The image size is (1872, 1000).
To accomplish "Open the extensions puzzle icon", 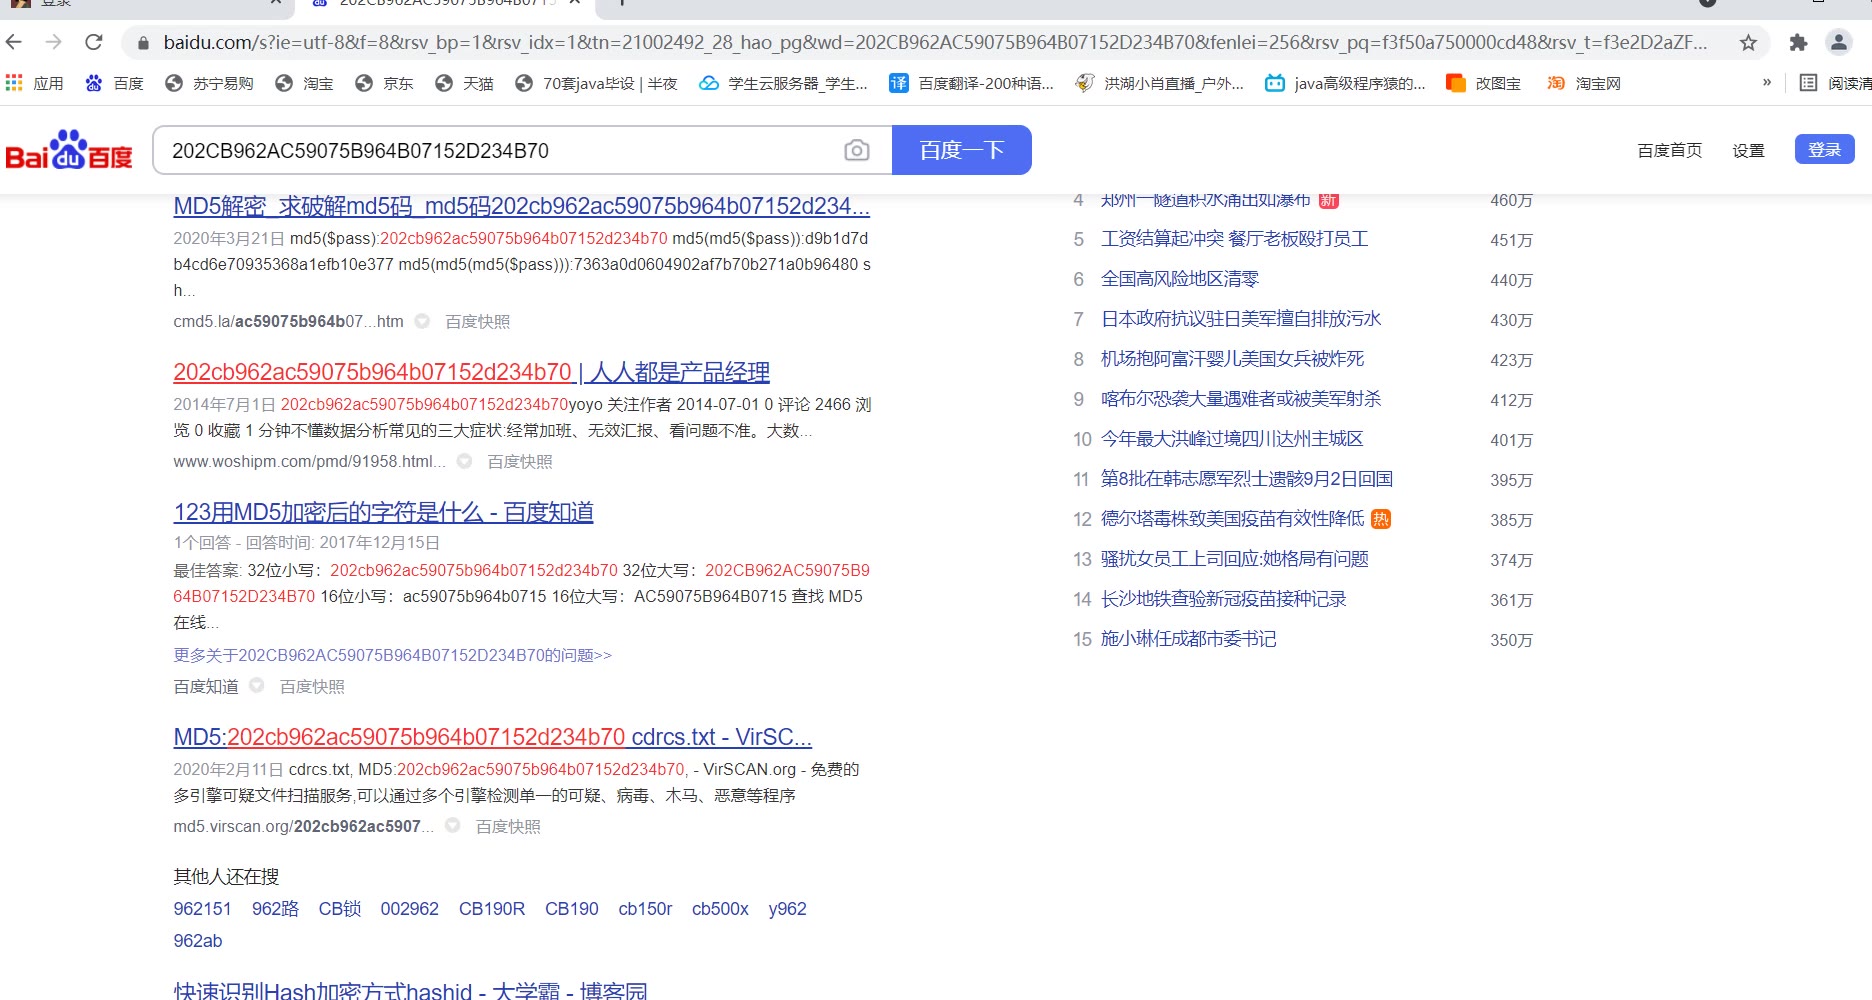I will (1798, 42).
